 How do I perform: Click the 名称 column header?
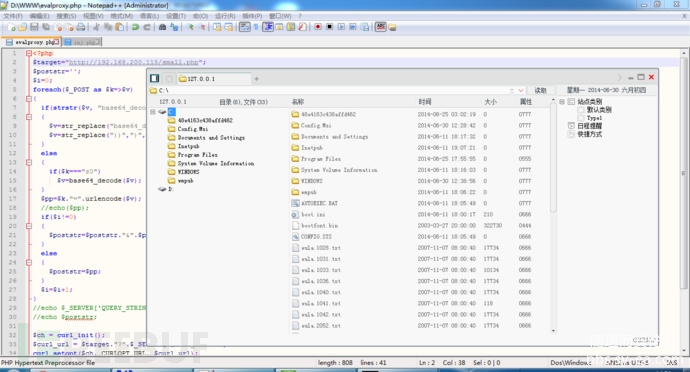pos(298,102)
